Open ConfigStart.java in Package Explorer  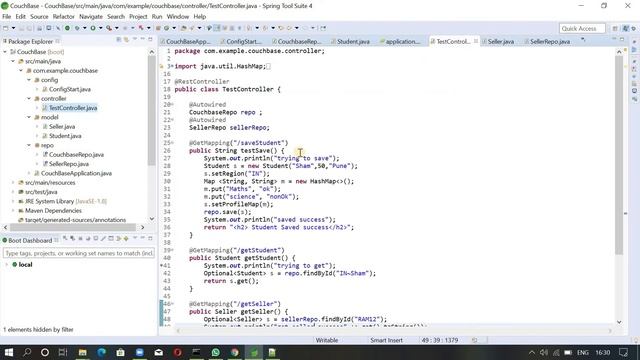click(70, 89)
